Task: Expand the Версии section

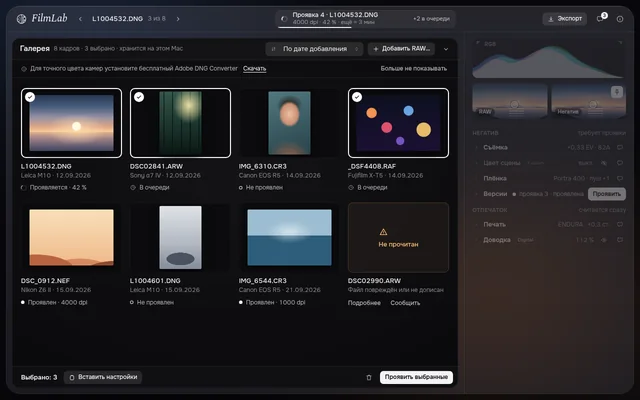Action: click(x=476, y=194)
